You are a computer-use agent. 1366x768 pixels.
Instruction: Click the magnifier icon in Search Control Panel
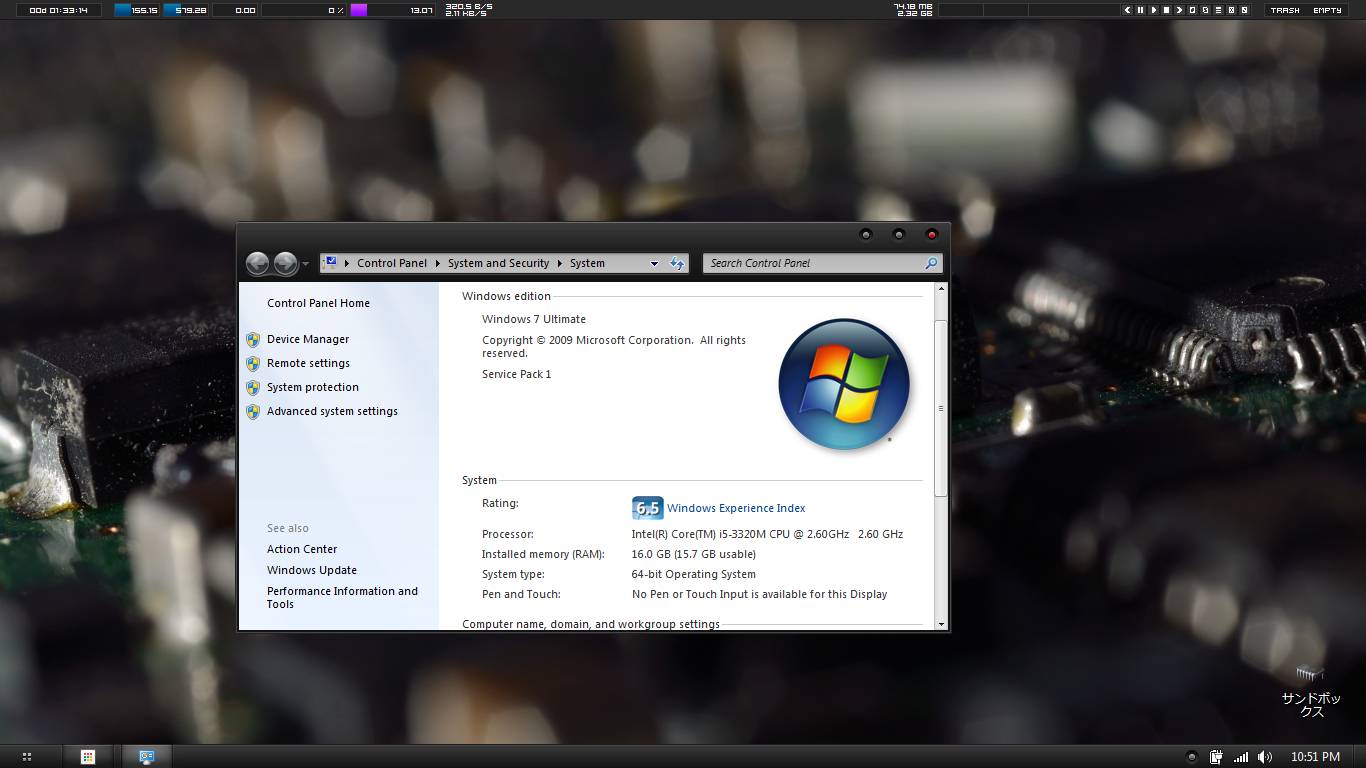(931, 263)
